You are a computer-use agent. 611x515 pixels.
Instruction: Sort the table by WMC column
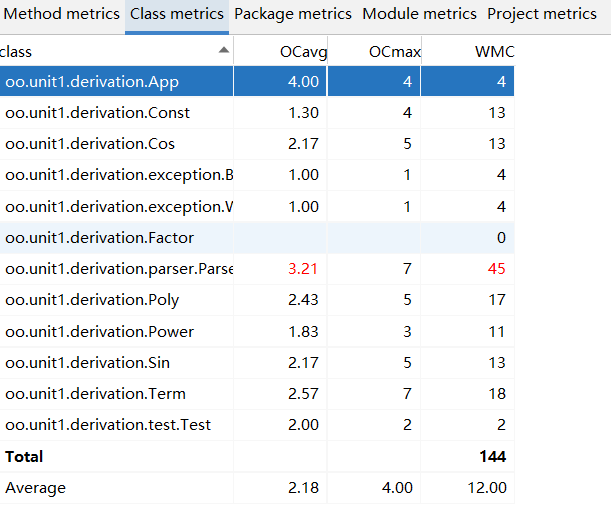click(x=489, y=51)
